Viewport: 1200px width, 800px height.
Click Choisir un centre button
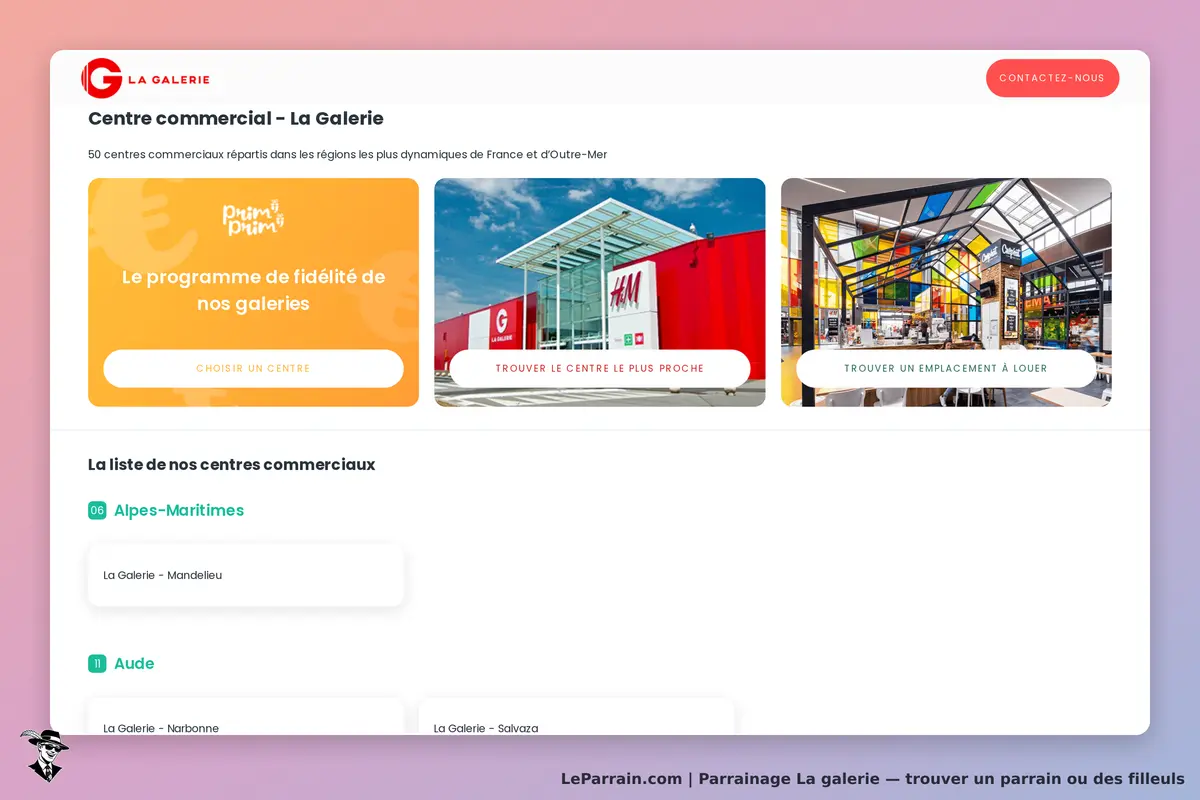coord(253,369)
